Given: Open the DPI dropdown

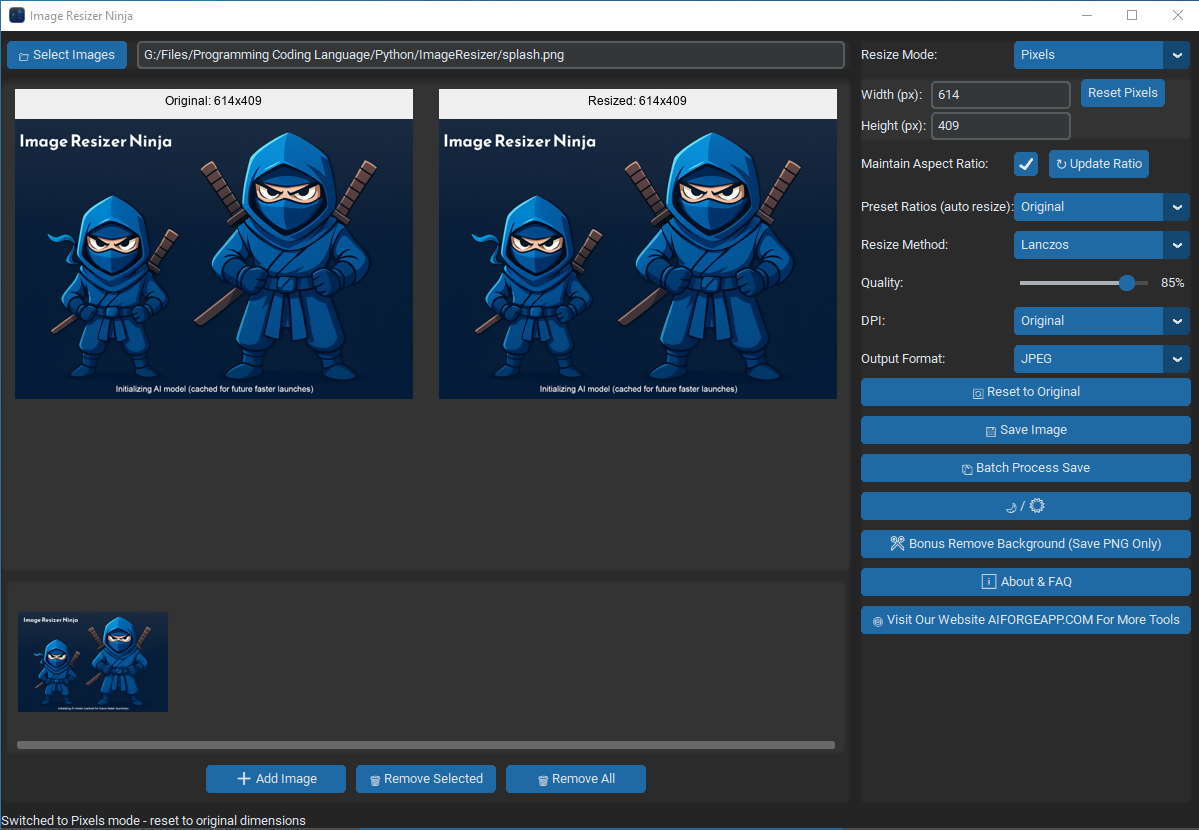Looking at the screenshot, I should pyautogui.click(x=1101, y=321).
